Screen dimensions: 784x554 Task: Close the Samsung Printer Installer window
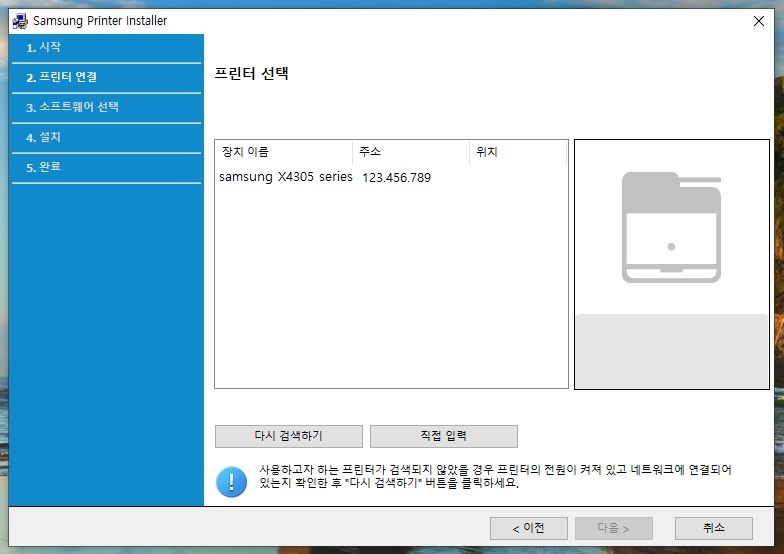(x=758, y=21)
